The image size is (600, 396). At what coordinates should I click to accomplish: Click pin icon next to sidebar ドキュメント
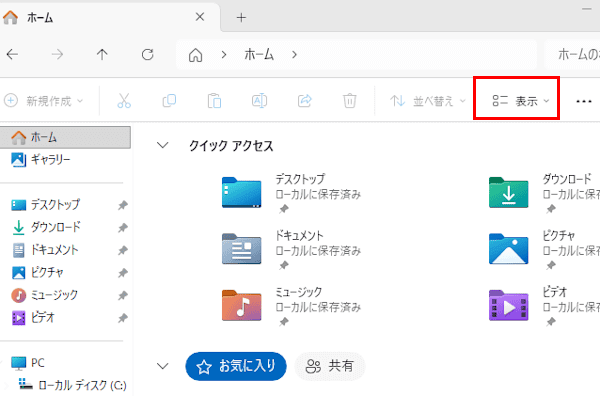(x=122, y=250)
